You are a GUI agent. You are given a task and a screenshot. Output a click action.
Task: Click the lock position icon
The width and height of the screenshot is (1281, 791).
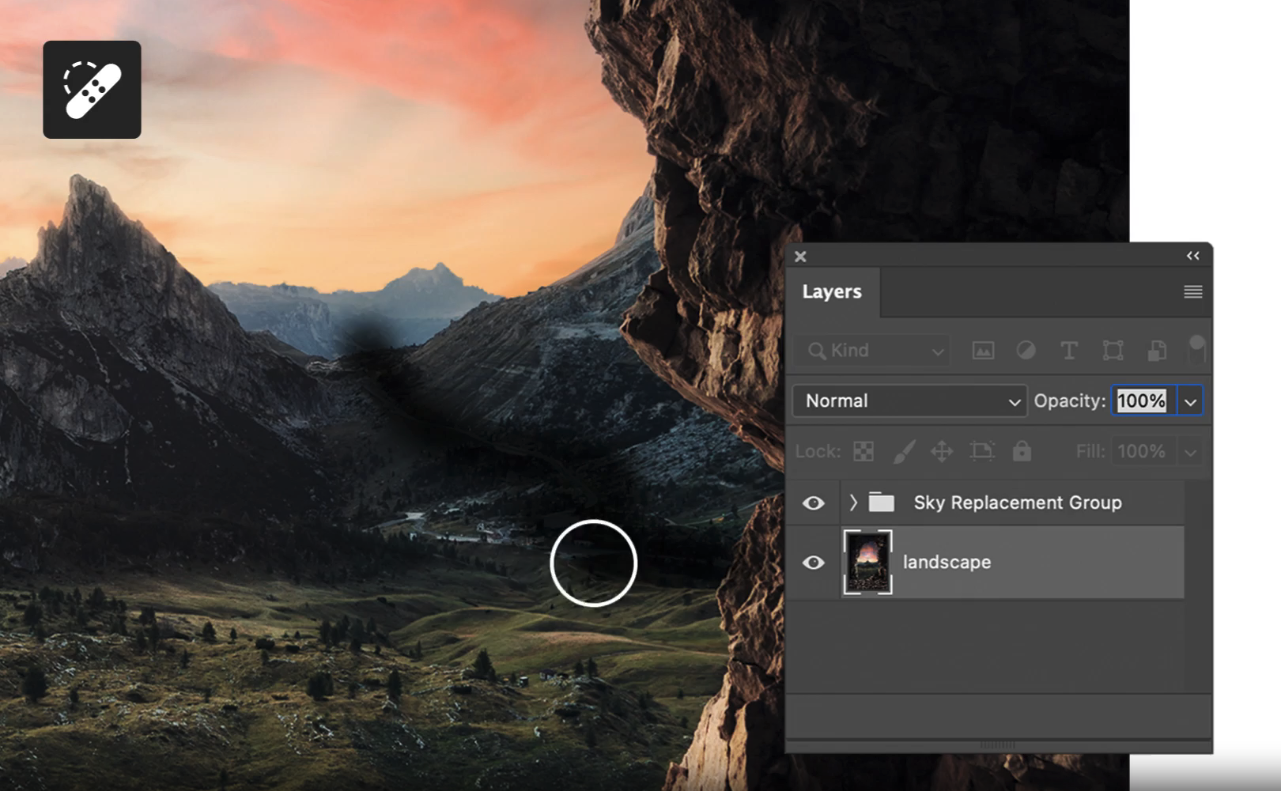pos(940,451)
